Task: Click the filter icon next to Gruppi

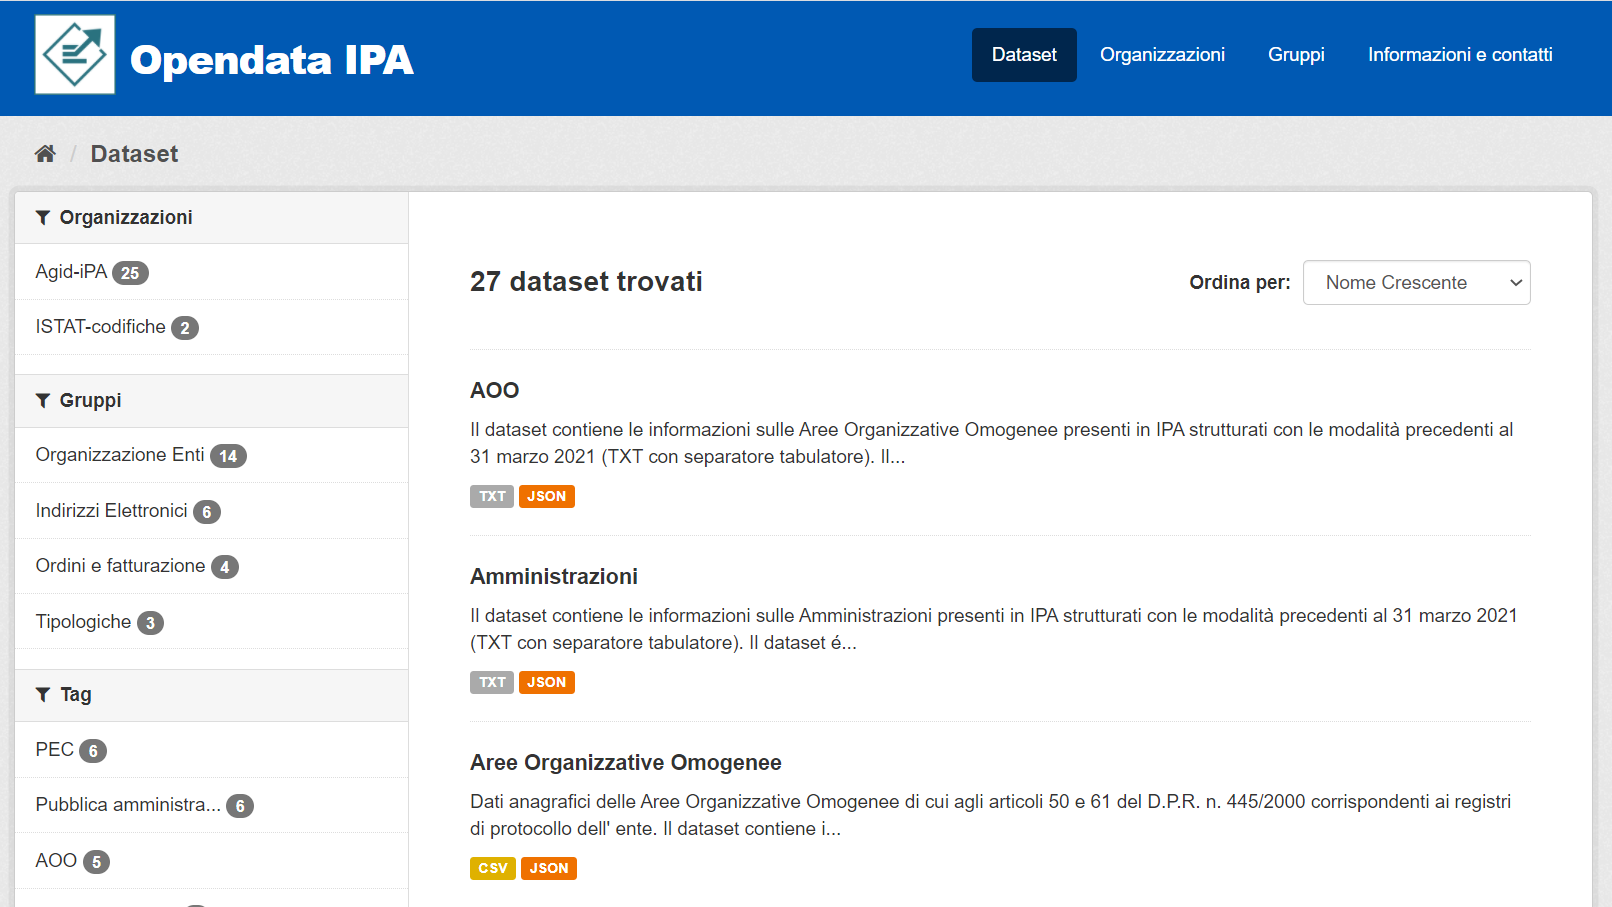Action: click(x=42, y=400)
